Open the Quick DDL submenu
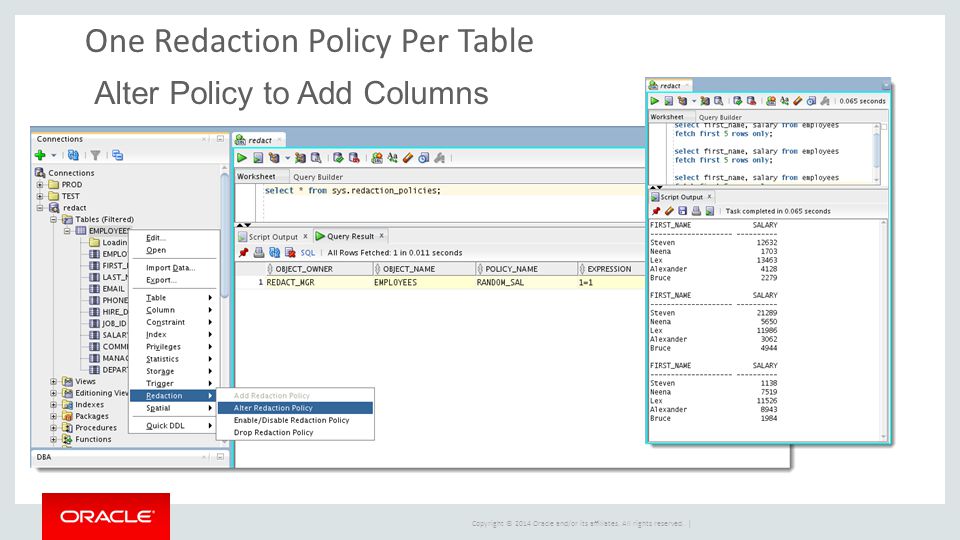 click(x=173, y=426)
